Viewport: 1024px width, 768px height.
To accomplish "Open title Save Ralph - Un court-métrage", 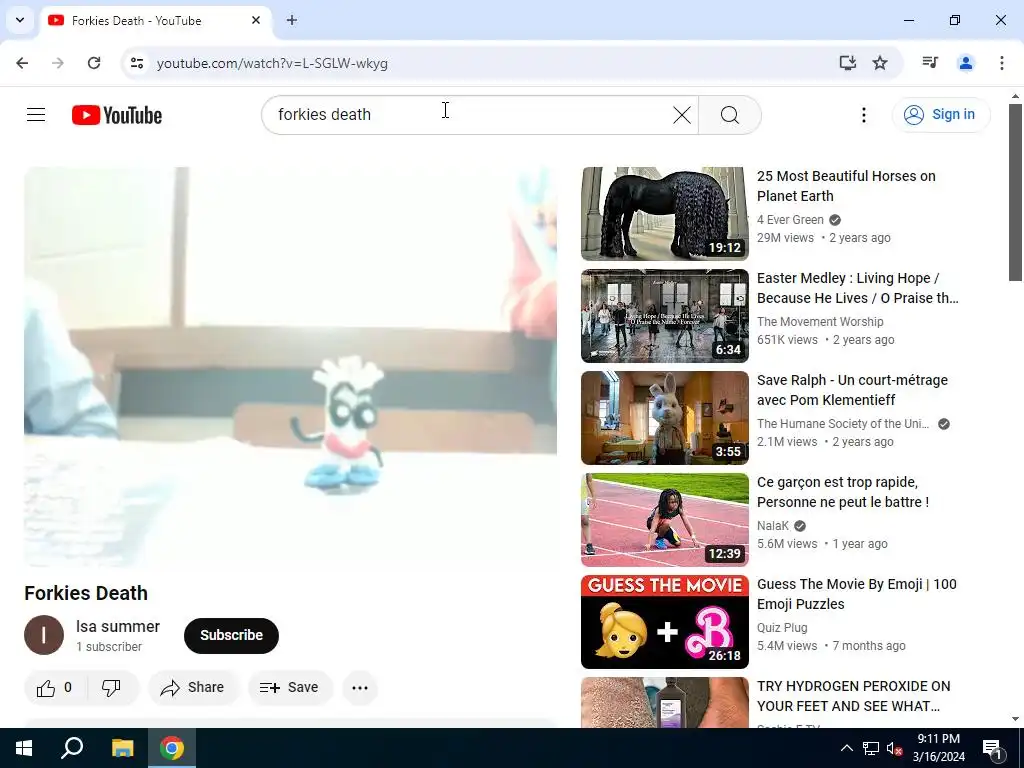I will tap(852, 390).
